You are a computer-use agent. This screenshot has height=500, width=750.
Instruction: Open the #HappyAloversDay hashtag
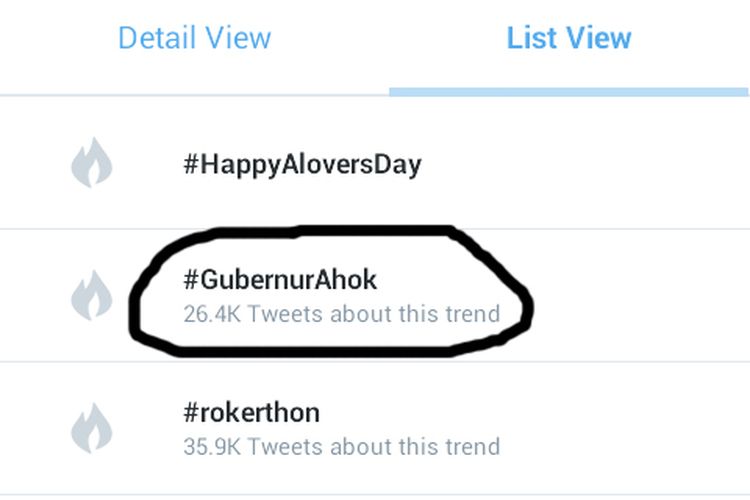(x=302, y=163)
